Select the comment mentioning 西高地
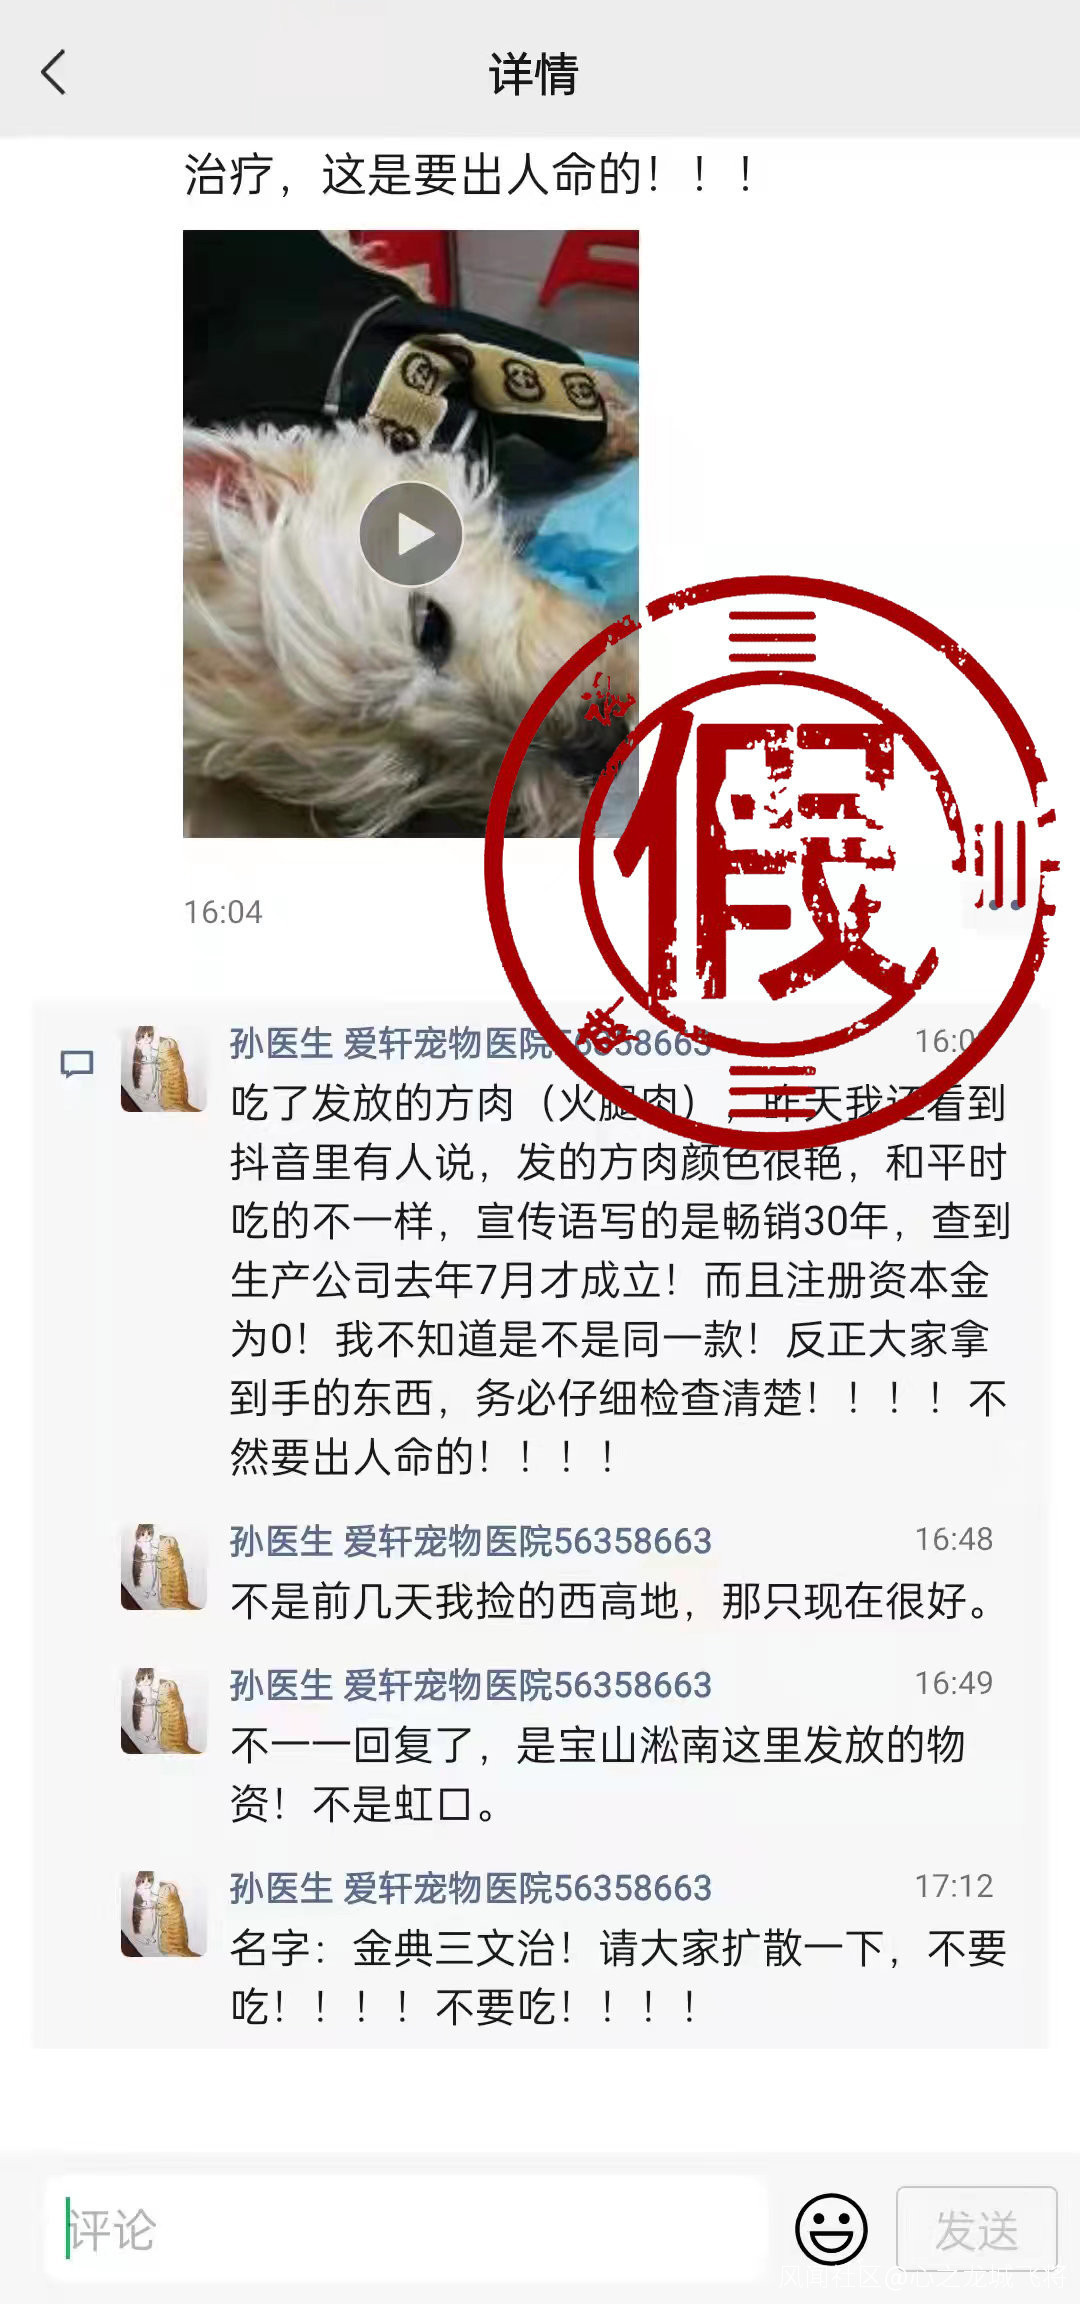The height and width of the screenshot is (2304, 1080). pyautogui.click(x=611, y=1601)
